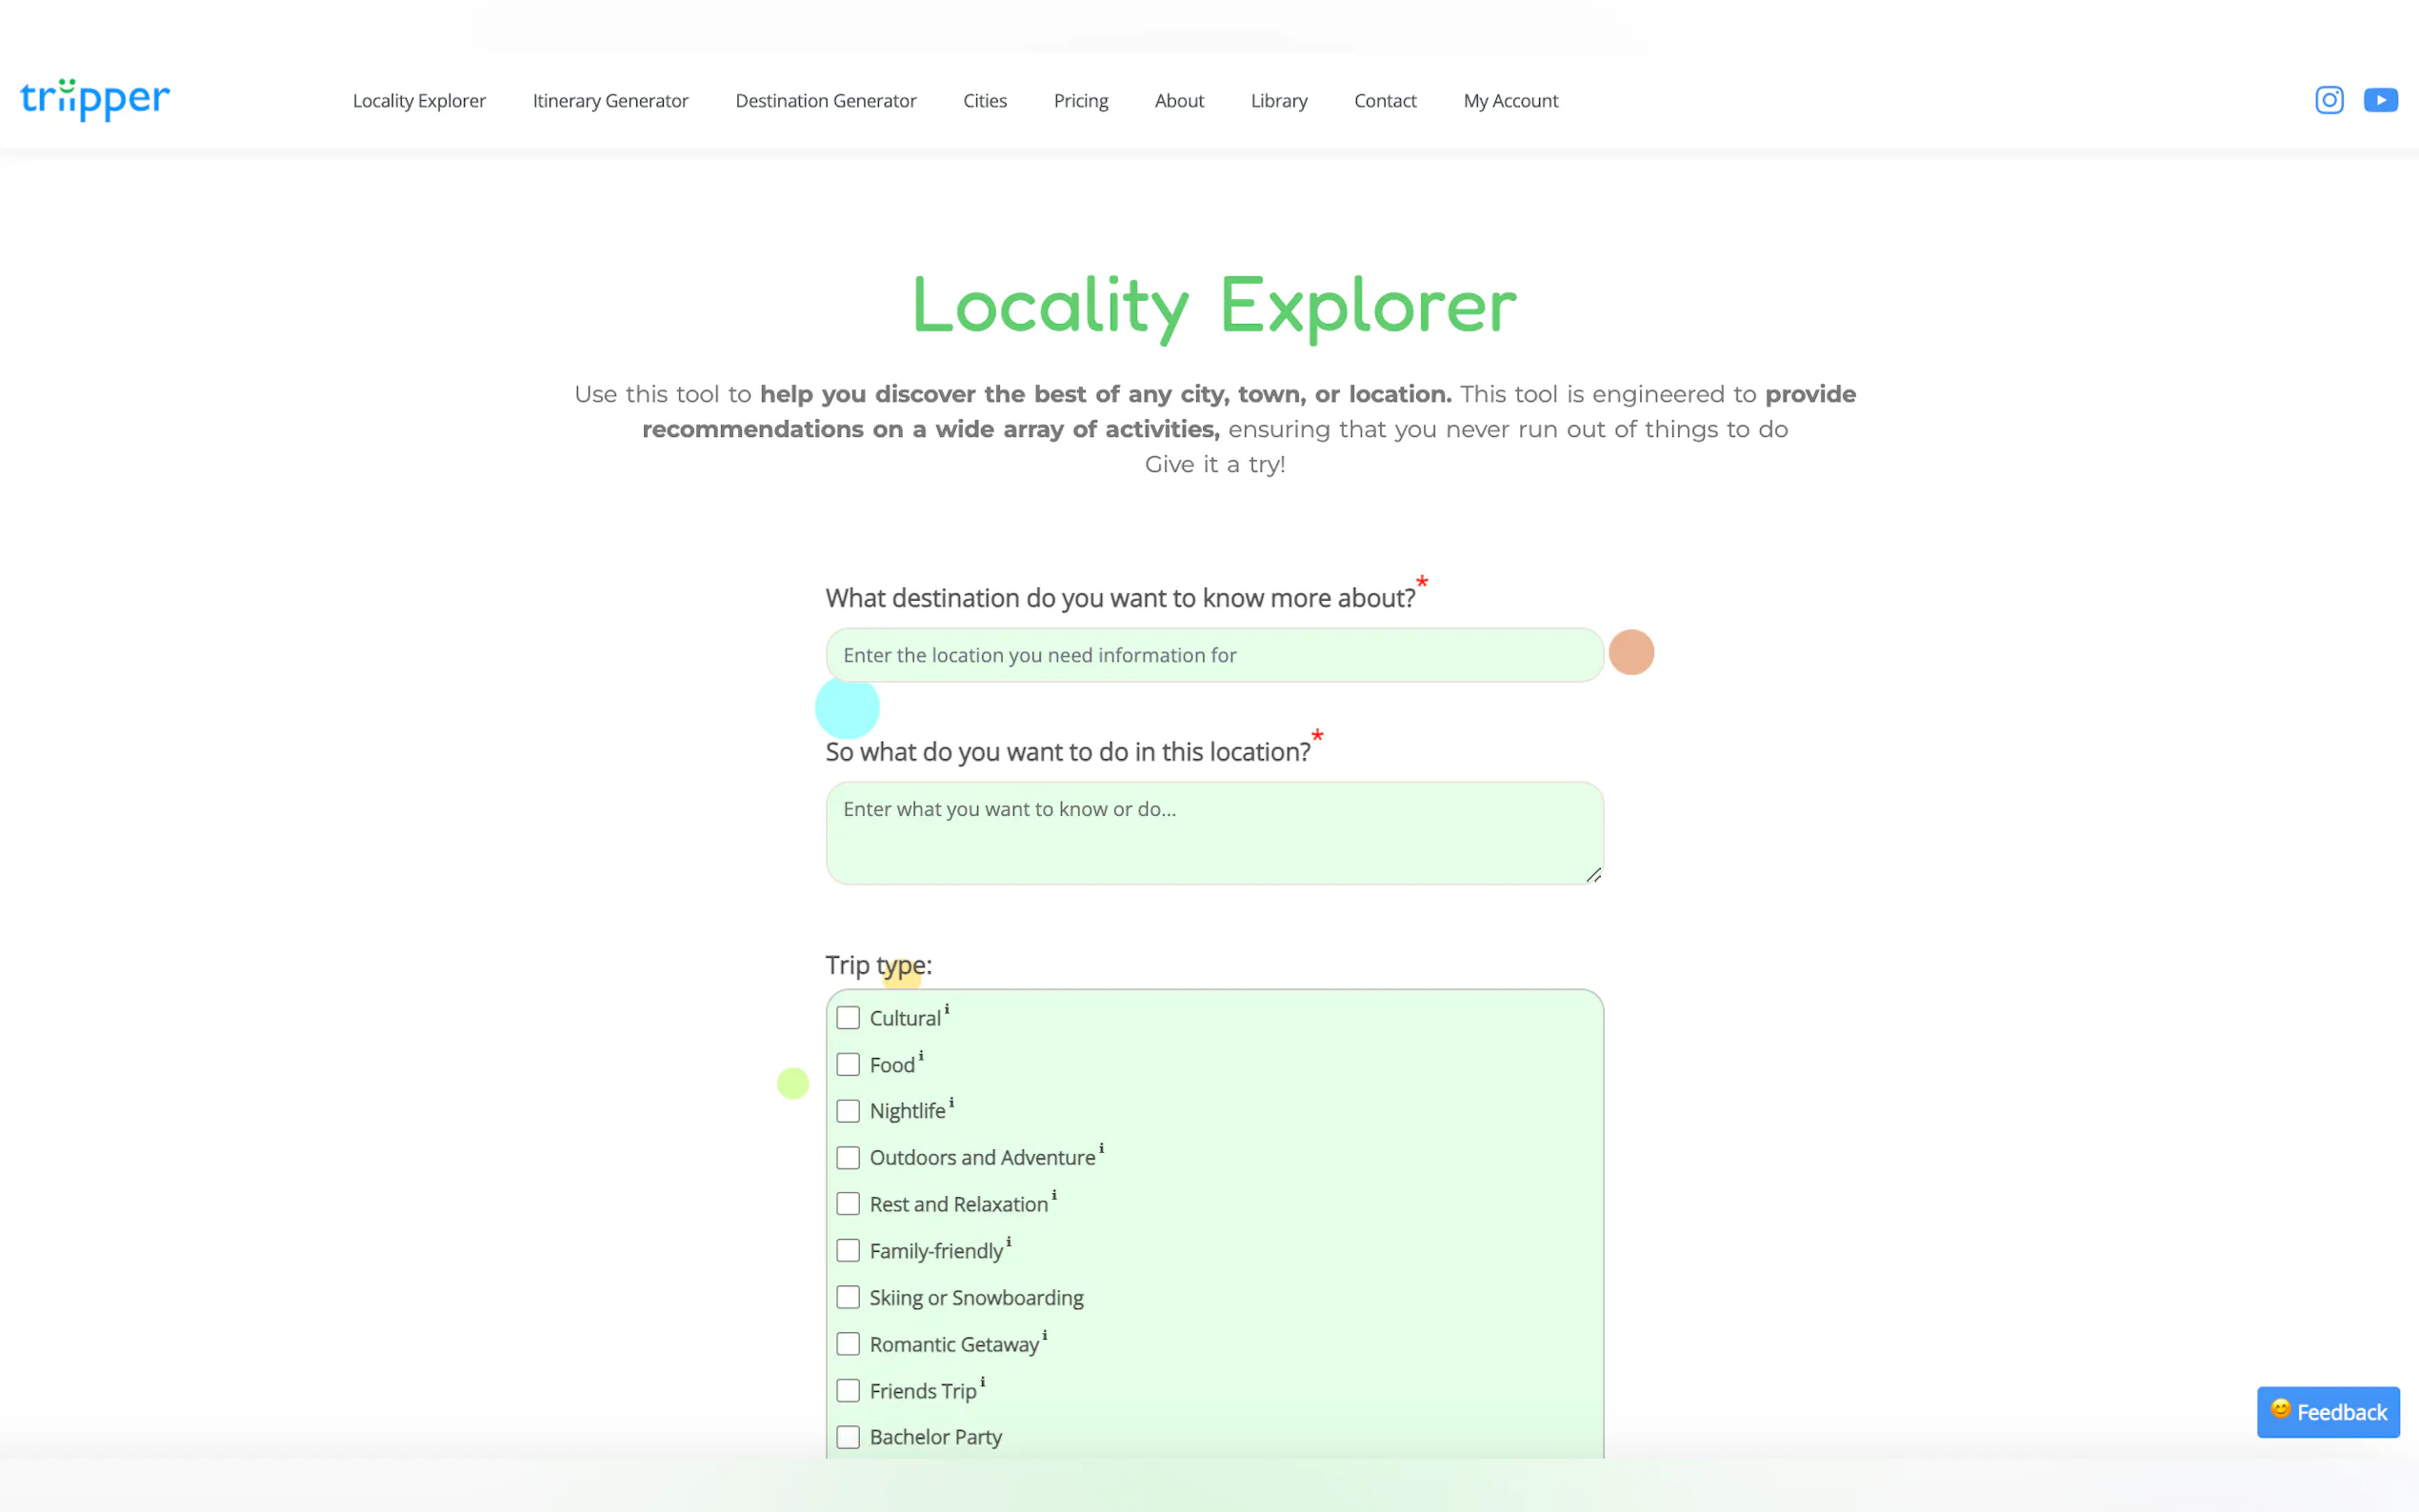Open the Destination Generator link
The width and height of the screenshot is (2419, 1512).
click(x=825, y=101)
